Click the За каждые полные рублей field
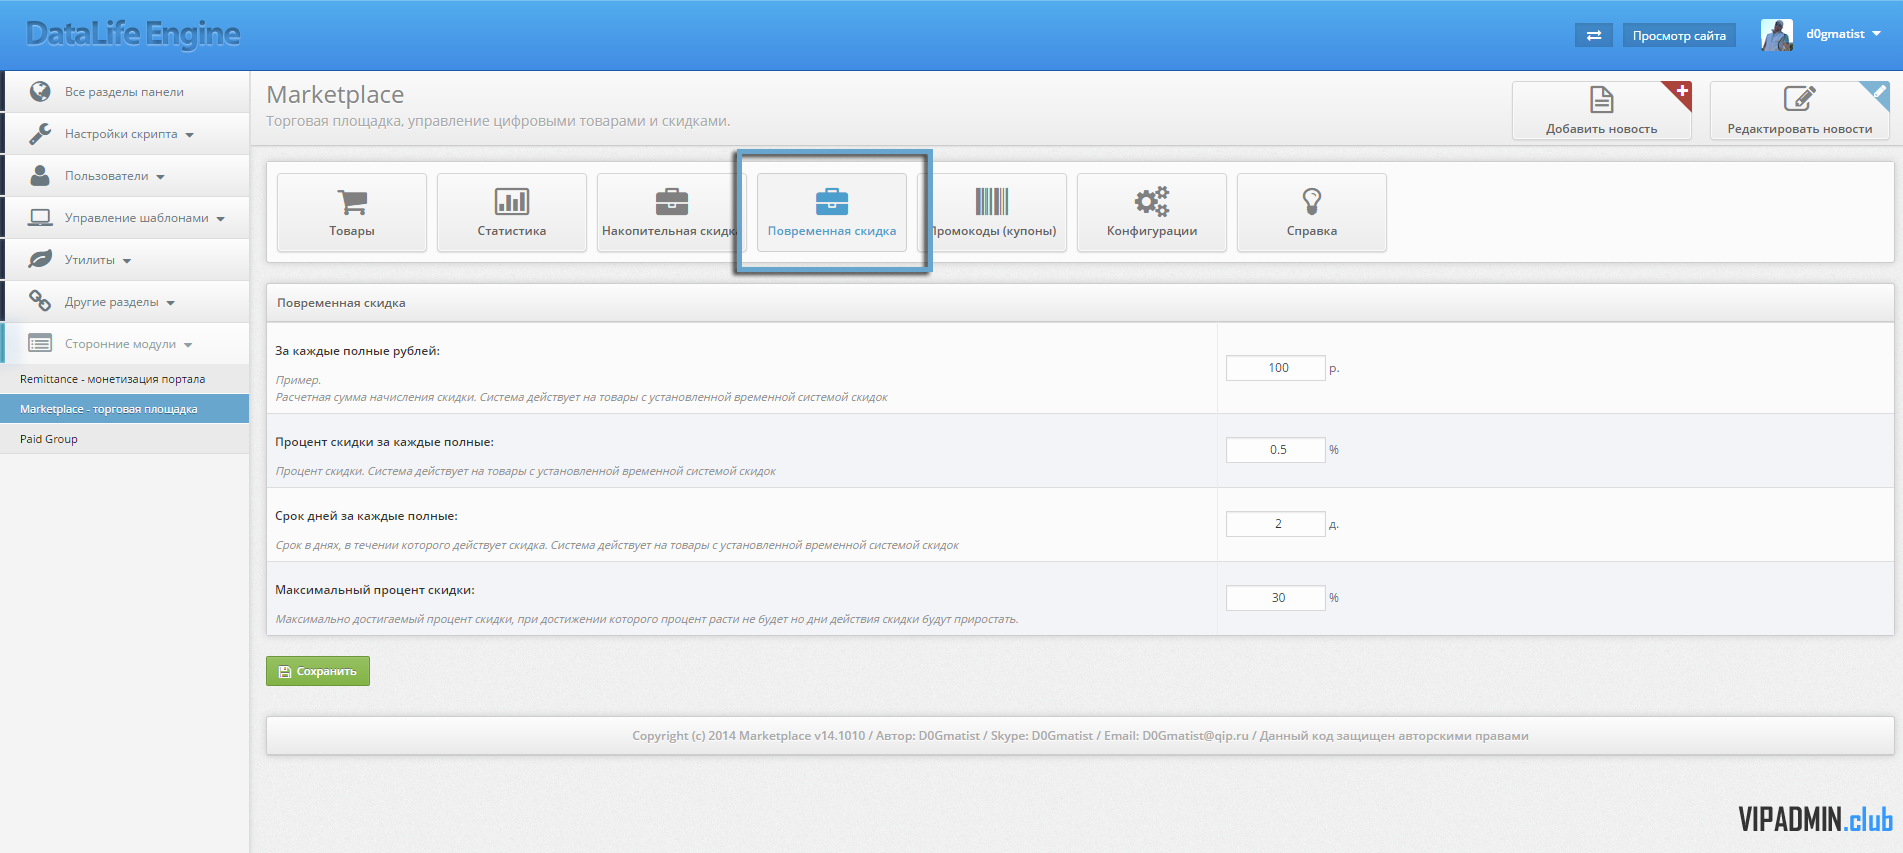The image size is (1903, 853). click(x=1276, y=368)
